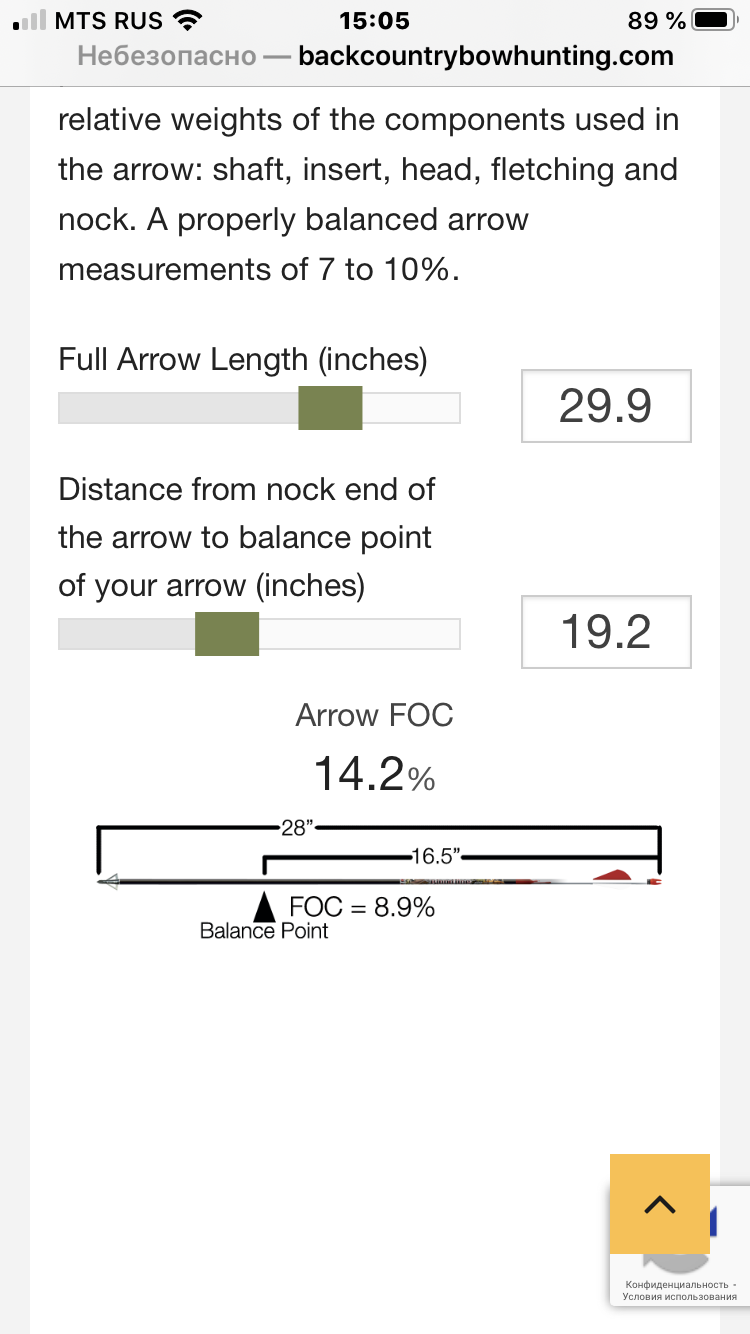This screenshot has width=750, height=1334.
Task: Click the FOC = 8.9% diagram caption
Action: click(362, 907)
